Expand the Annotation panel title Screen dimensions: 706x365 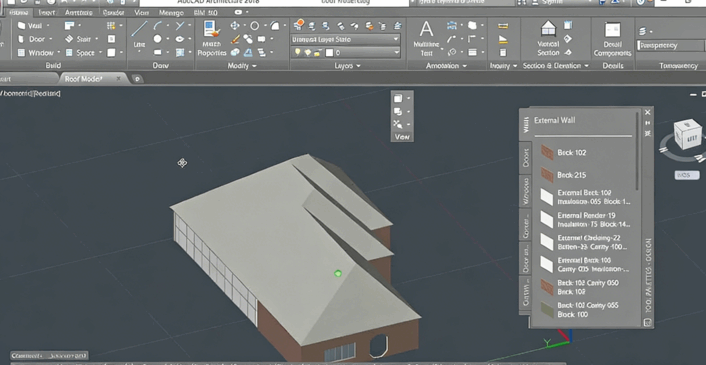pyautogui.click(x=448, y=66)
